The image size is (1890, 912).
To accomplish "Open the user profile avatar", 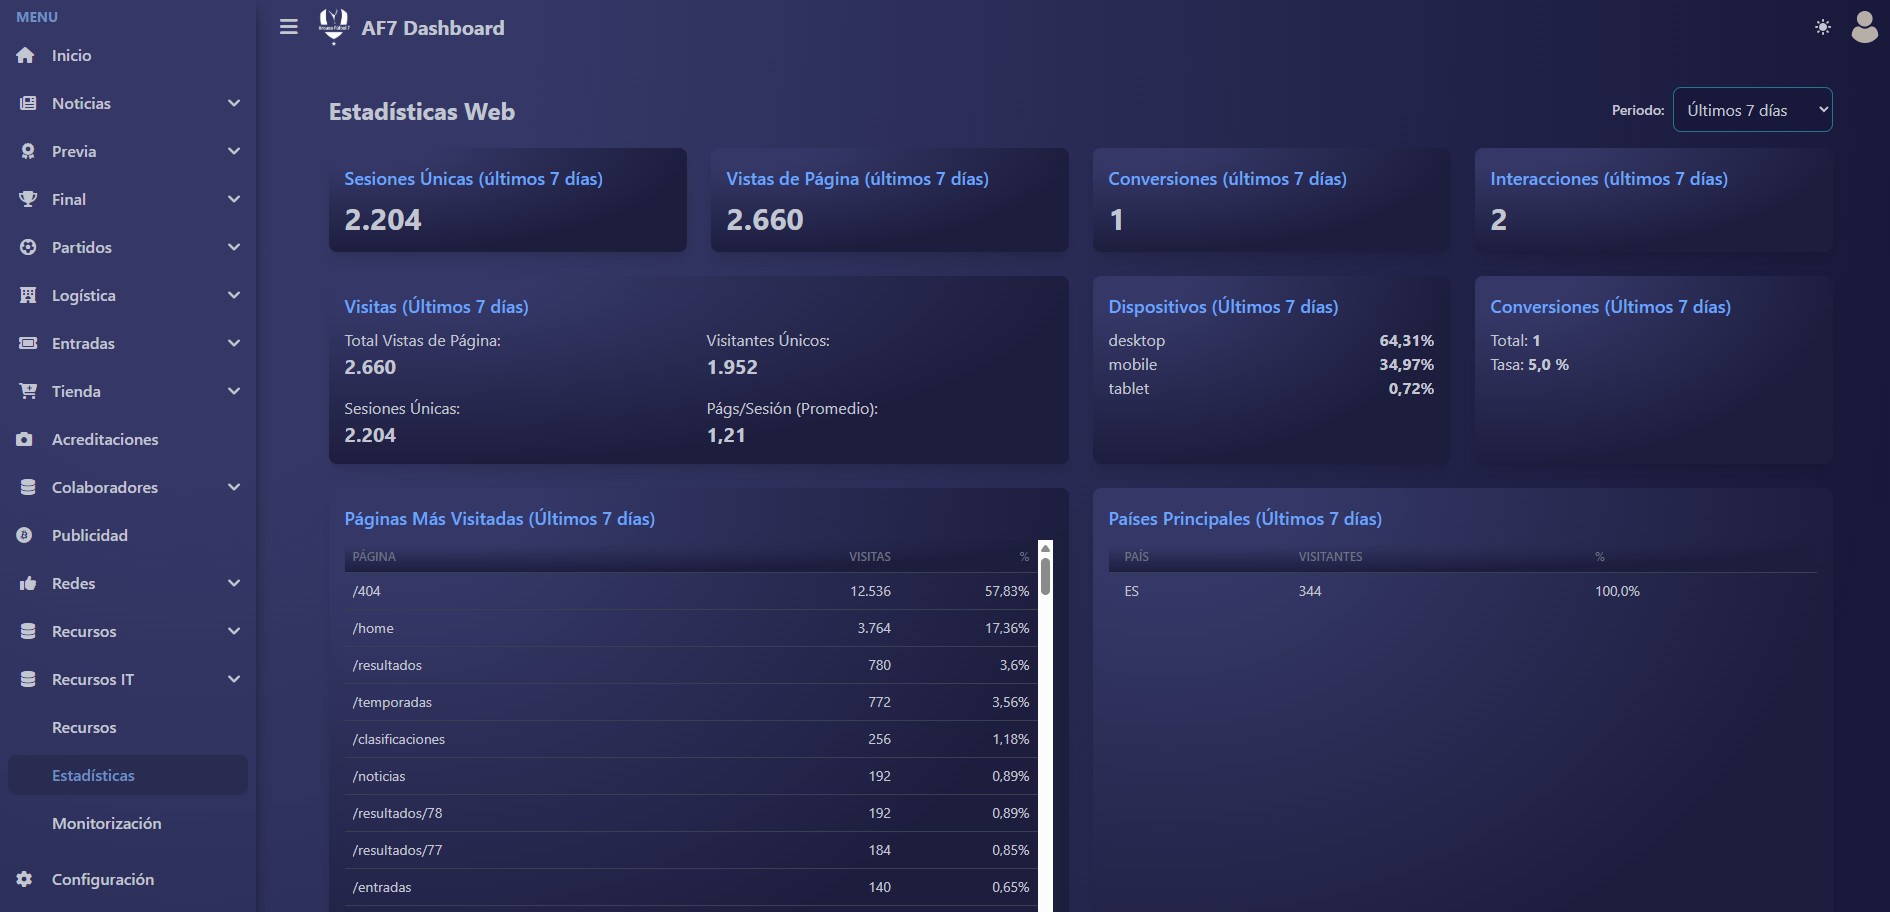I will click(1864, 27).
